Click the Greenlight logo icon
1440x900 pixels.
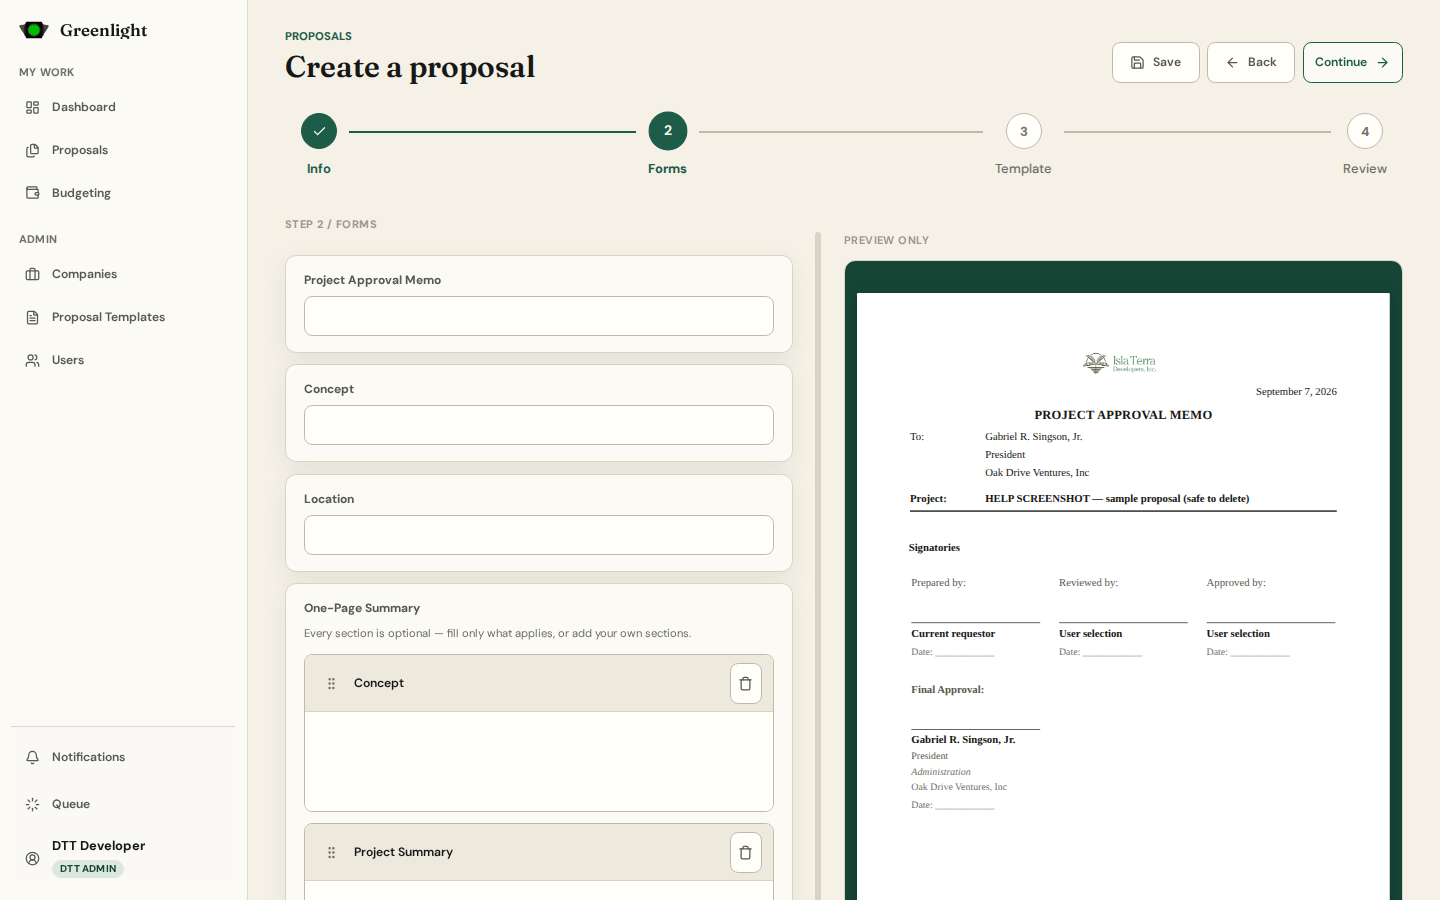point(34,30)
